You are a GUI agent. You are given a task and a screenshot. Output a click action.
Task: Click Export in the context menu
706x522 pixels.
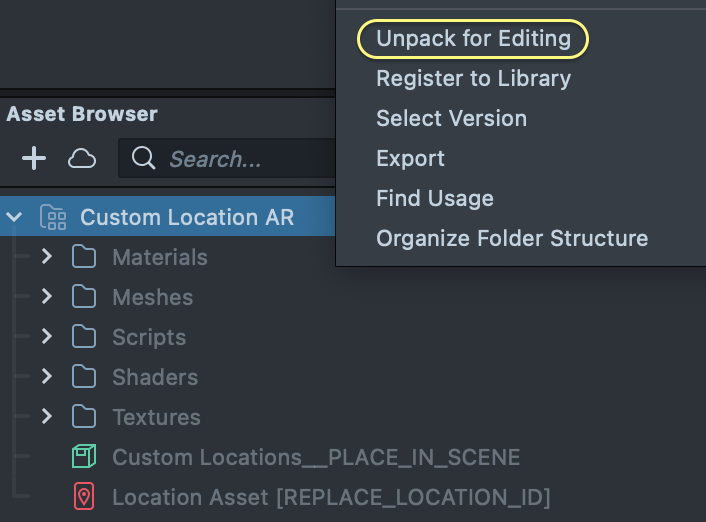tap(410, 158)
